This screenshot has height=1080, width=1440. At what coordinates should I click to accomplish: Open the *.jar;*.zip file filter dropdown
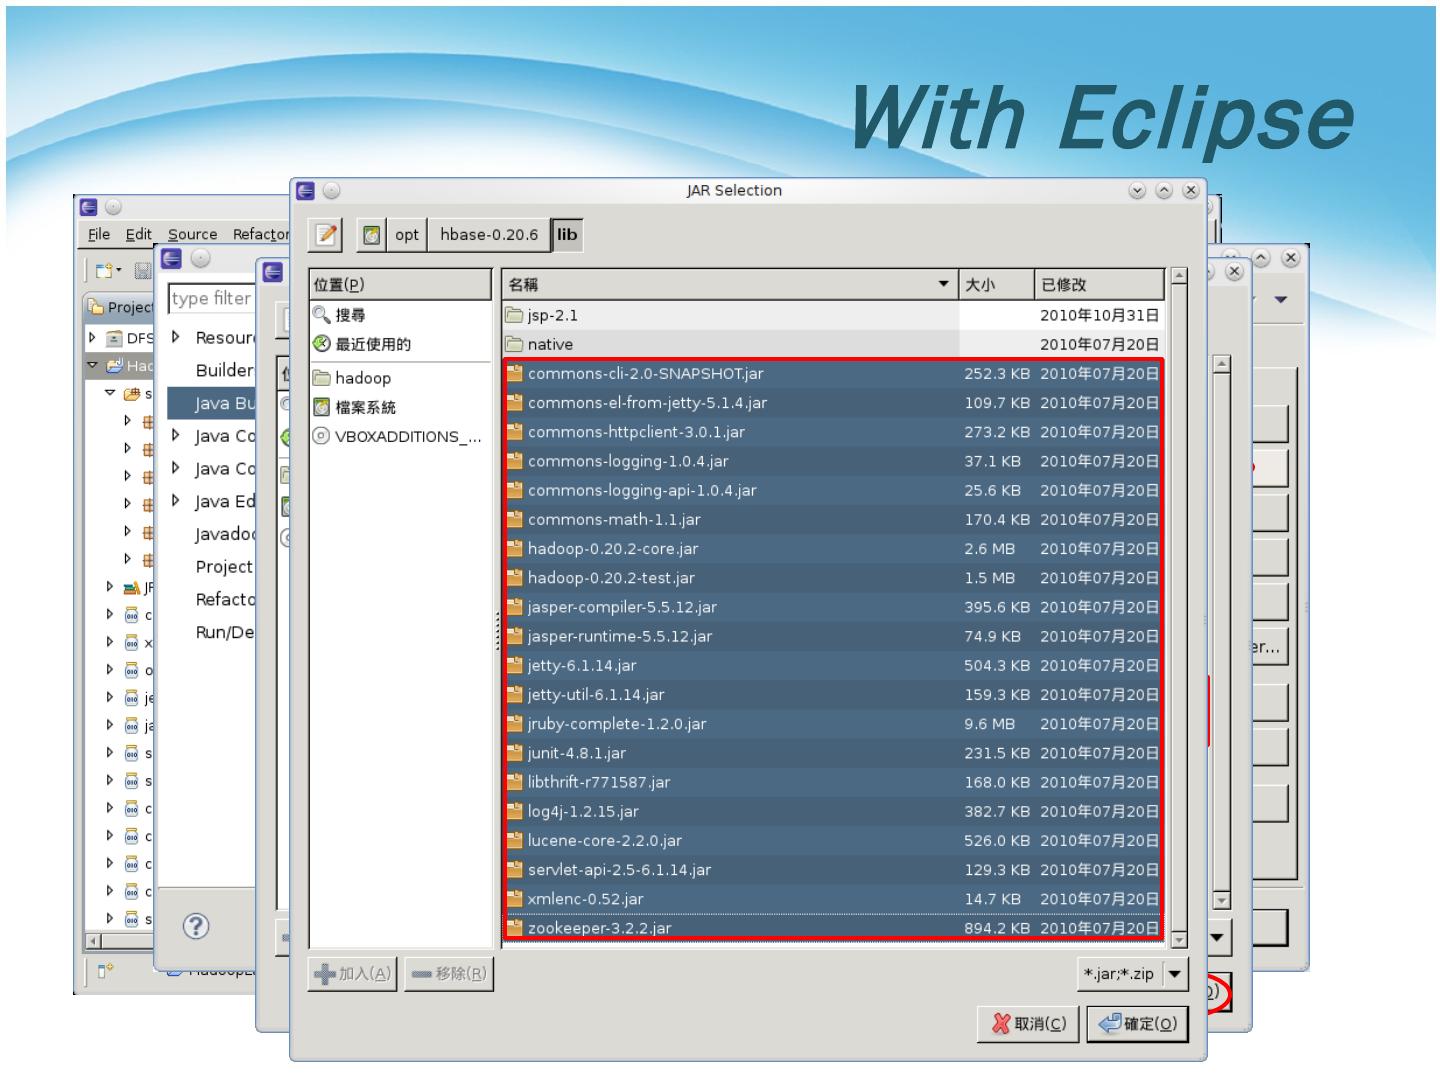pos(1133,973)
